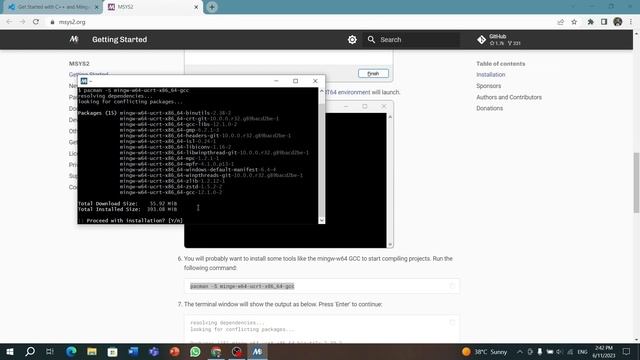Image resolution: width=640 pixels, height=360 pixels.
Task: Open the browser extensions puzzle icon
Action: click(x=590, y=22)
